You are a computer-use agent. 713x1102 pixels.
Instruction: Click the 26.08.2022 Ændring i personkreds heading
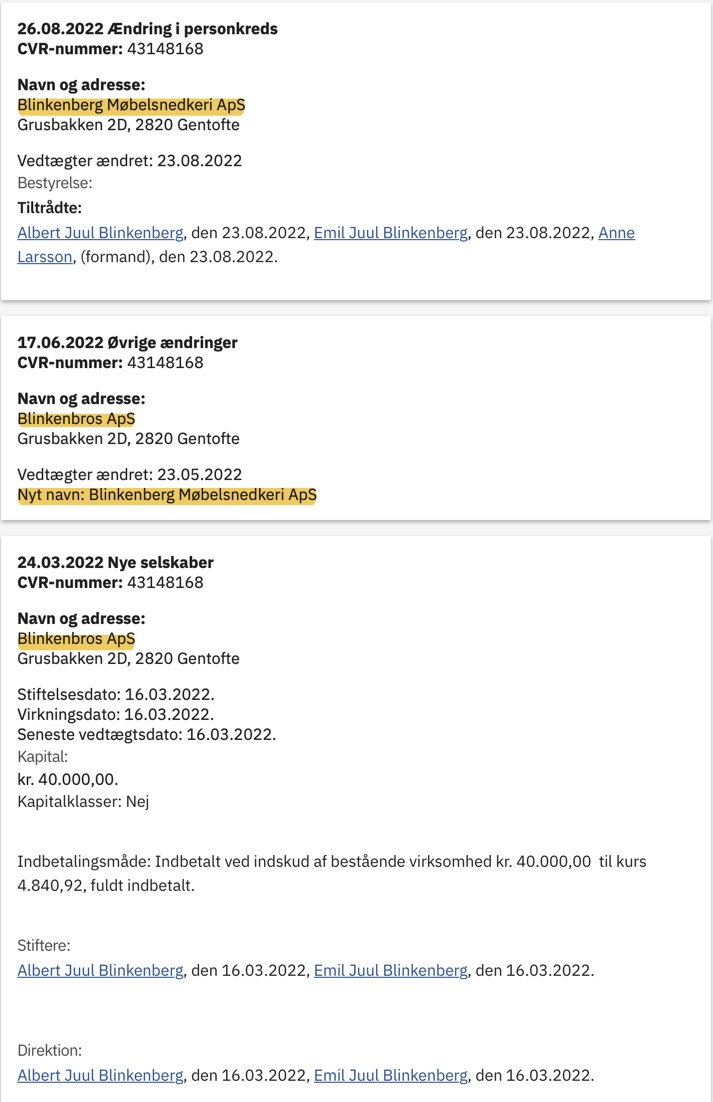click(148, 29)
